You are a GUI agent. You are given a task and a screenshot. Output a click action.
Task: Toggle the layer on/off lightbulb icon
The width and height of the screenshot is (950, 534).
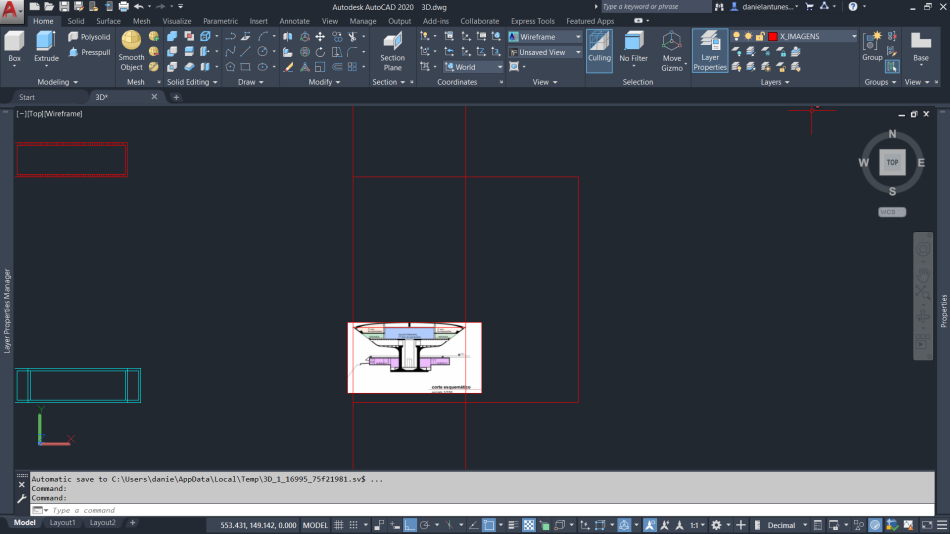tap(736, 36)
